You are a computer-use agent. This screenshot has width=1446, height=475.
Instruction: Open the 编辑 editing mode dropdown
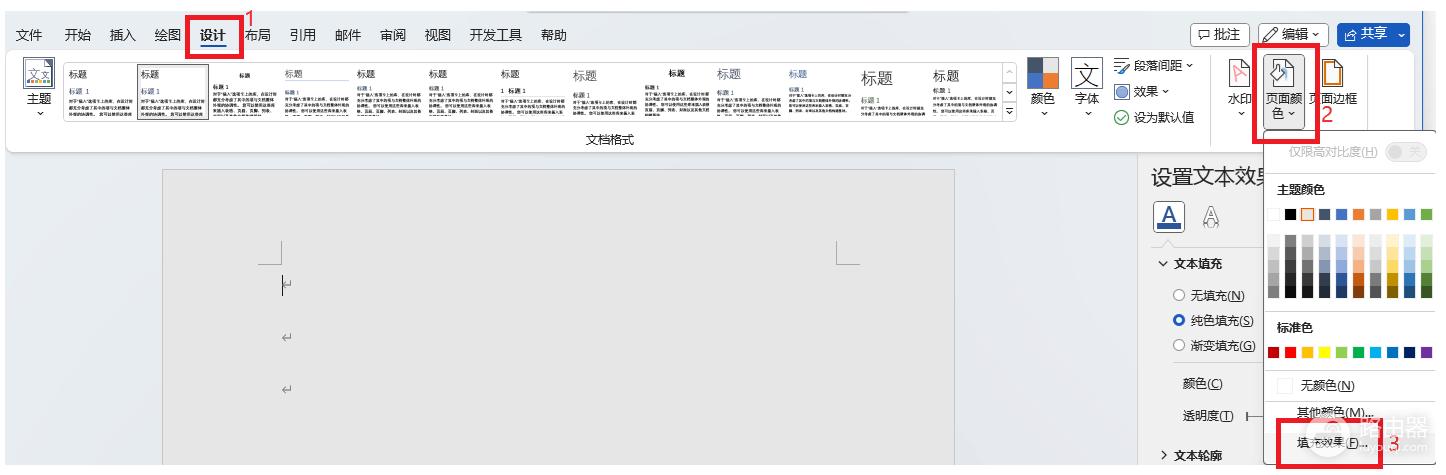(1294, 35)
